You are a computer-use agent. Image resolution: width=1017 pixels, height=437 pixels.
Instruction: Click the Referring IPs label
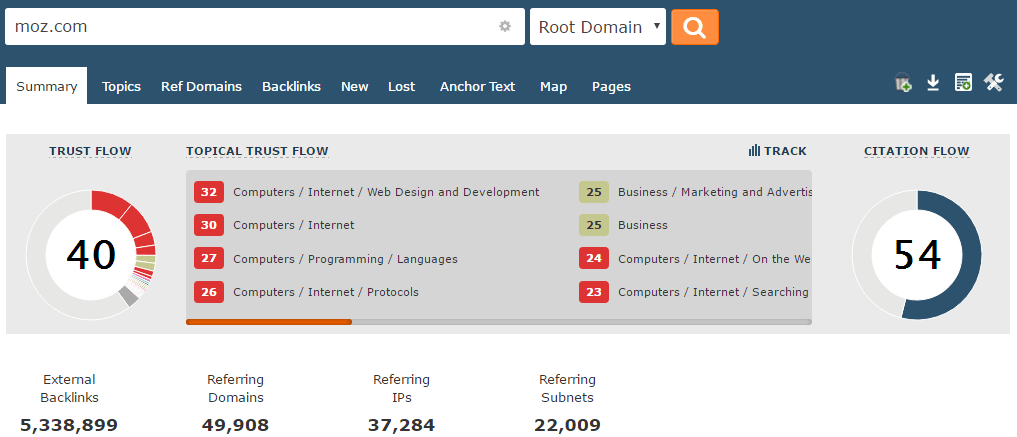coord(401,388)
